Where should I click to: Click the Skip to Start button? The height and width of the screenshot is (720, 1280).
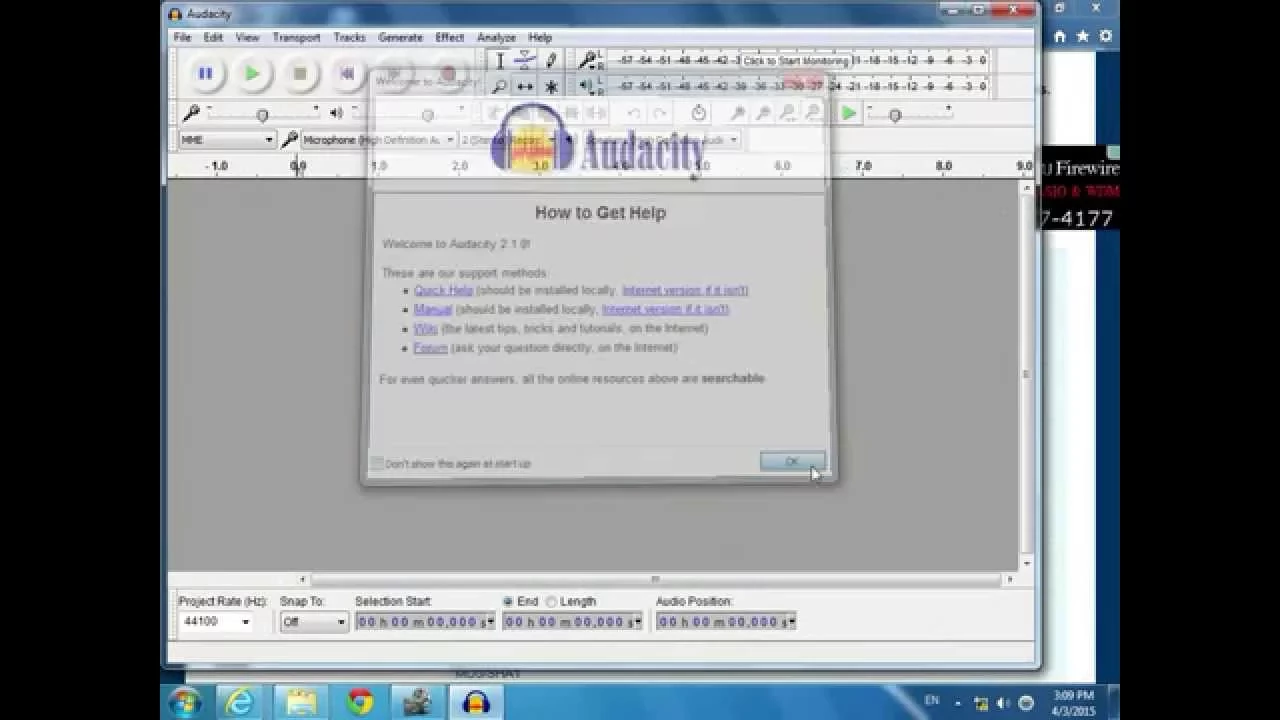click(x=347, y=74)
